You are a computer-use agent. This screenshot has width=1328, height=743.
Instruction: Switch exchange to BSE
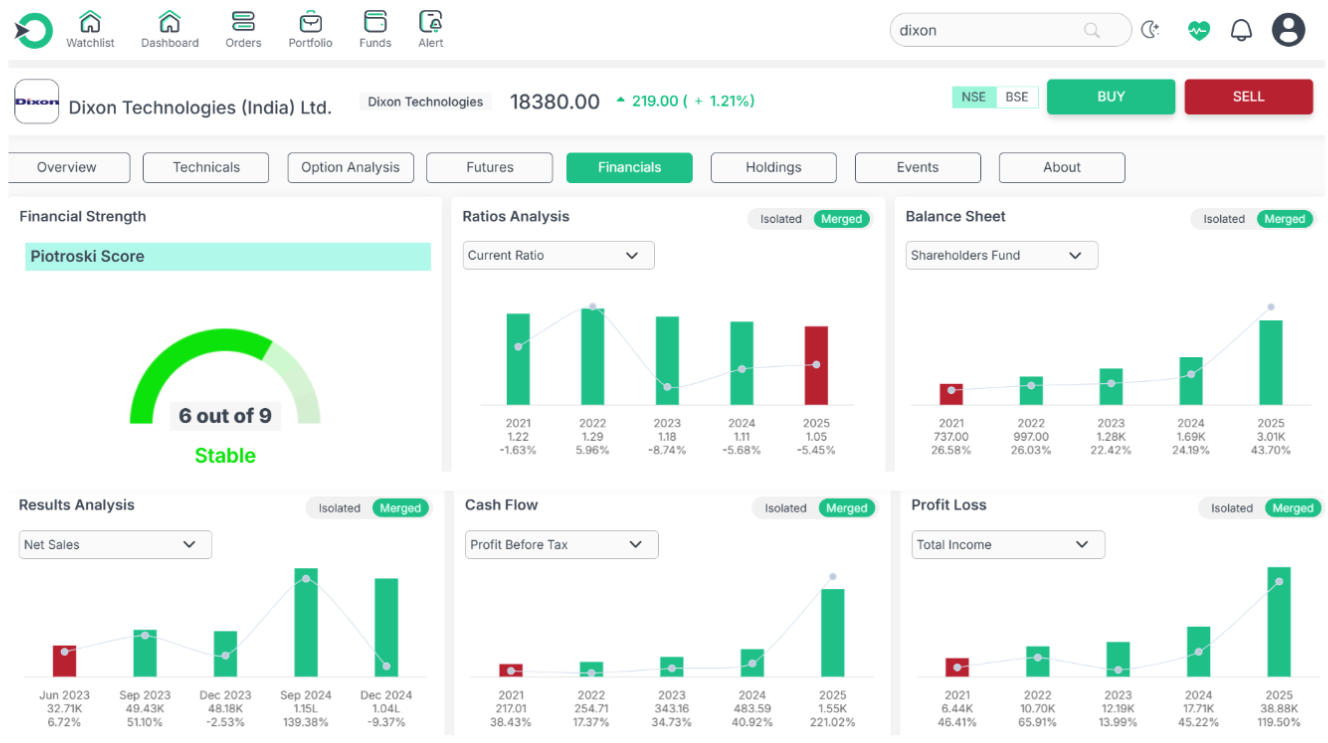(x=1016, y=97)
